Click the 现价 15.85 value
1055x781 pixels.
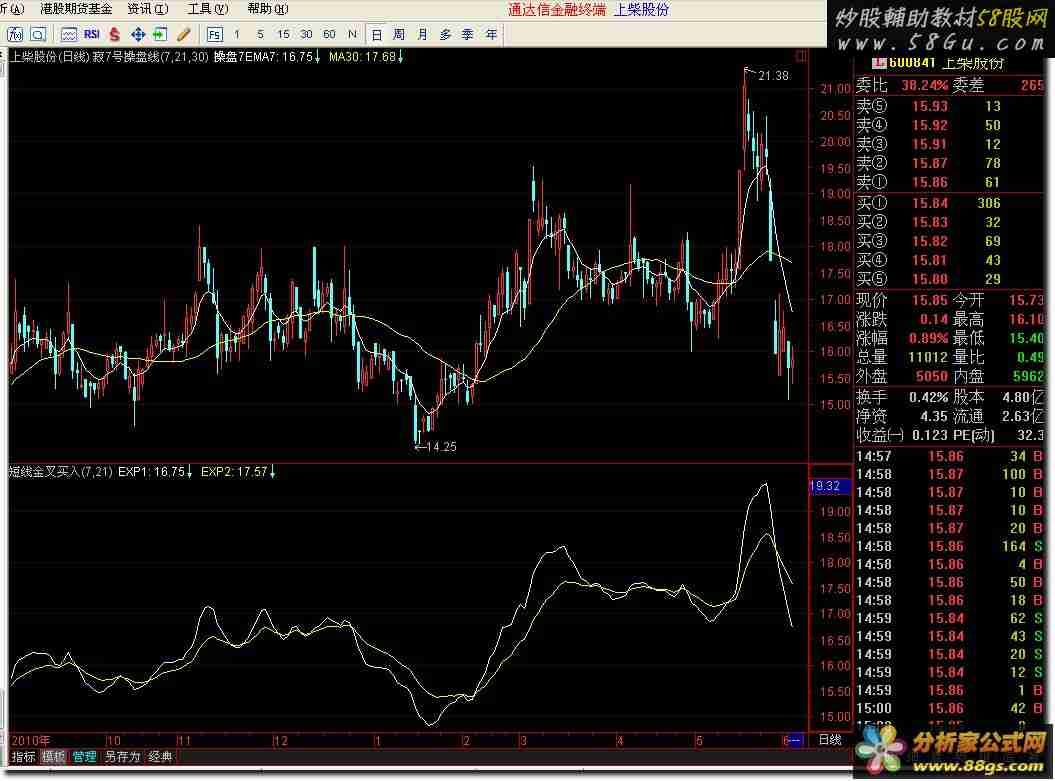click(x=930, y=300)
